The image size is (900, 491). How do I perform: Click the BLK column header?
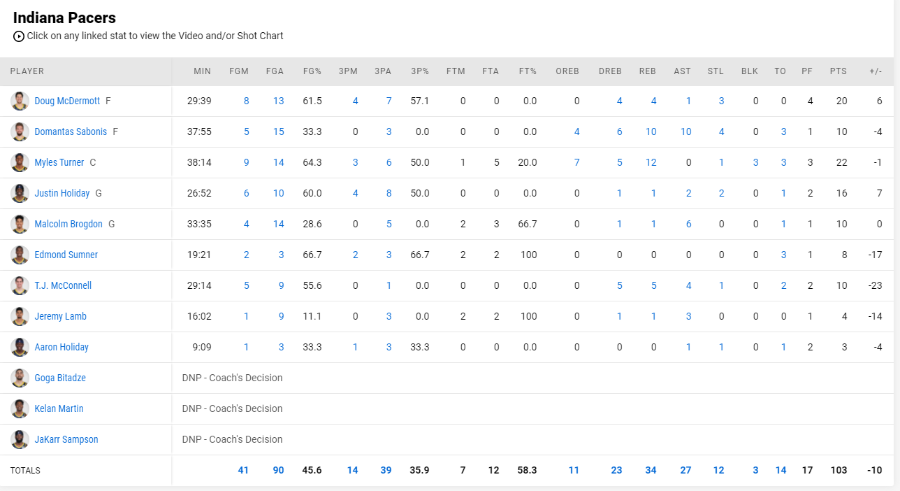coord(750,71)
